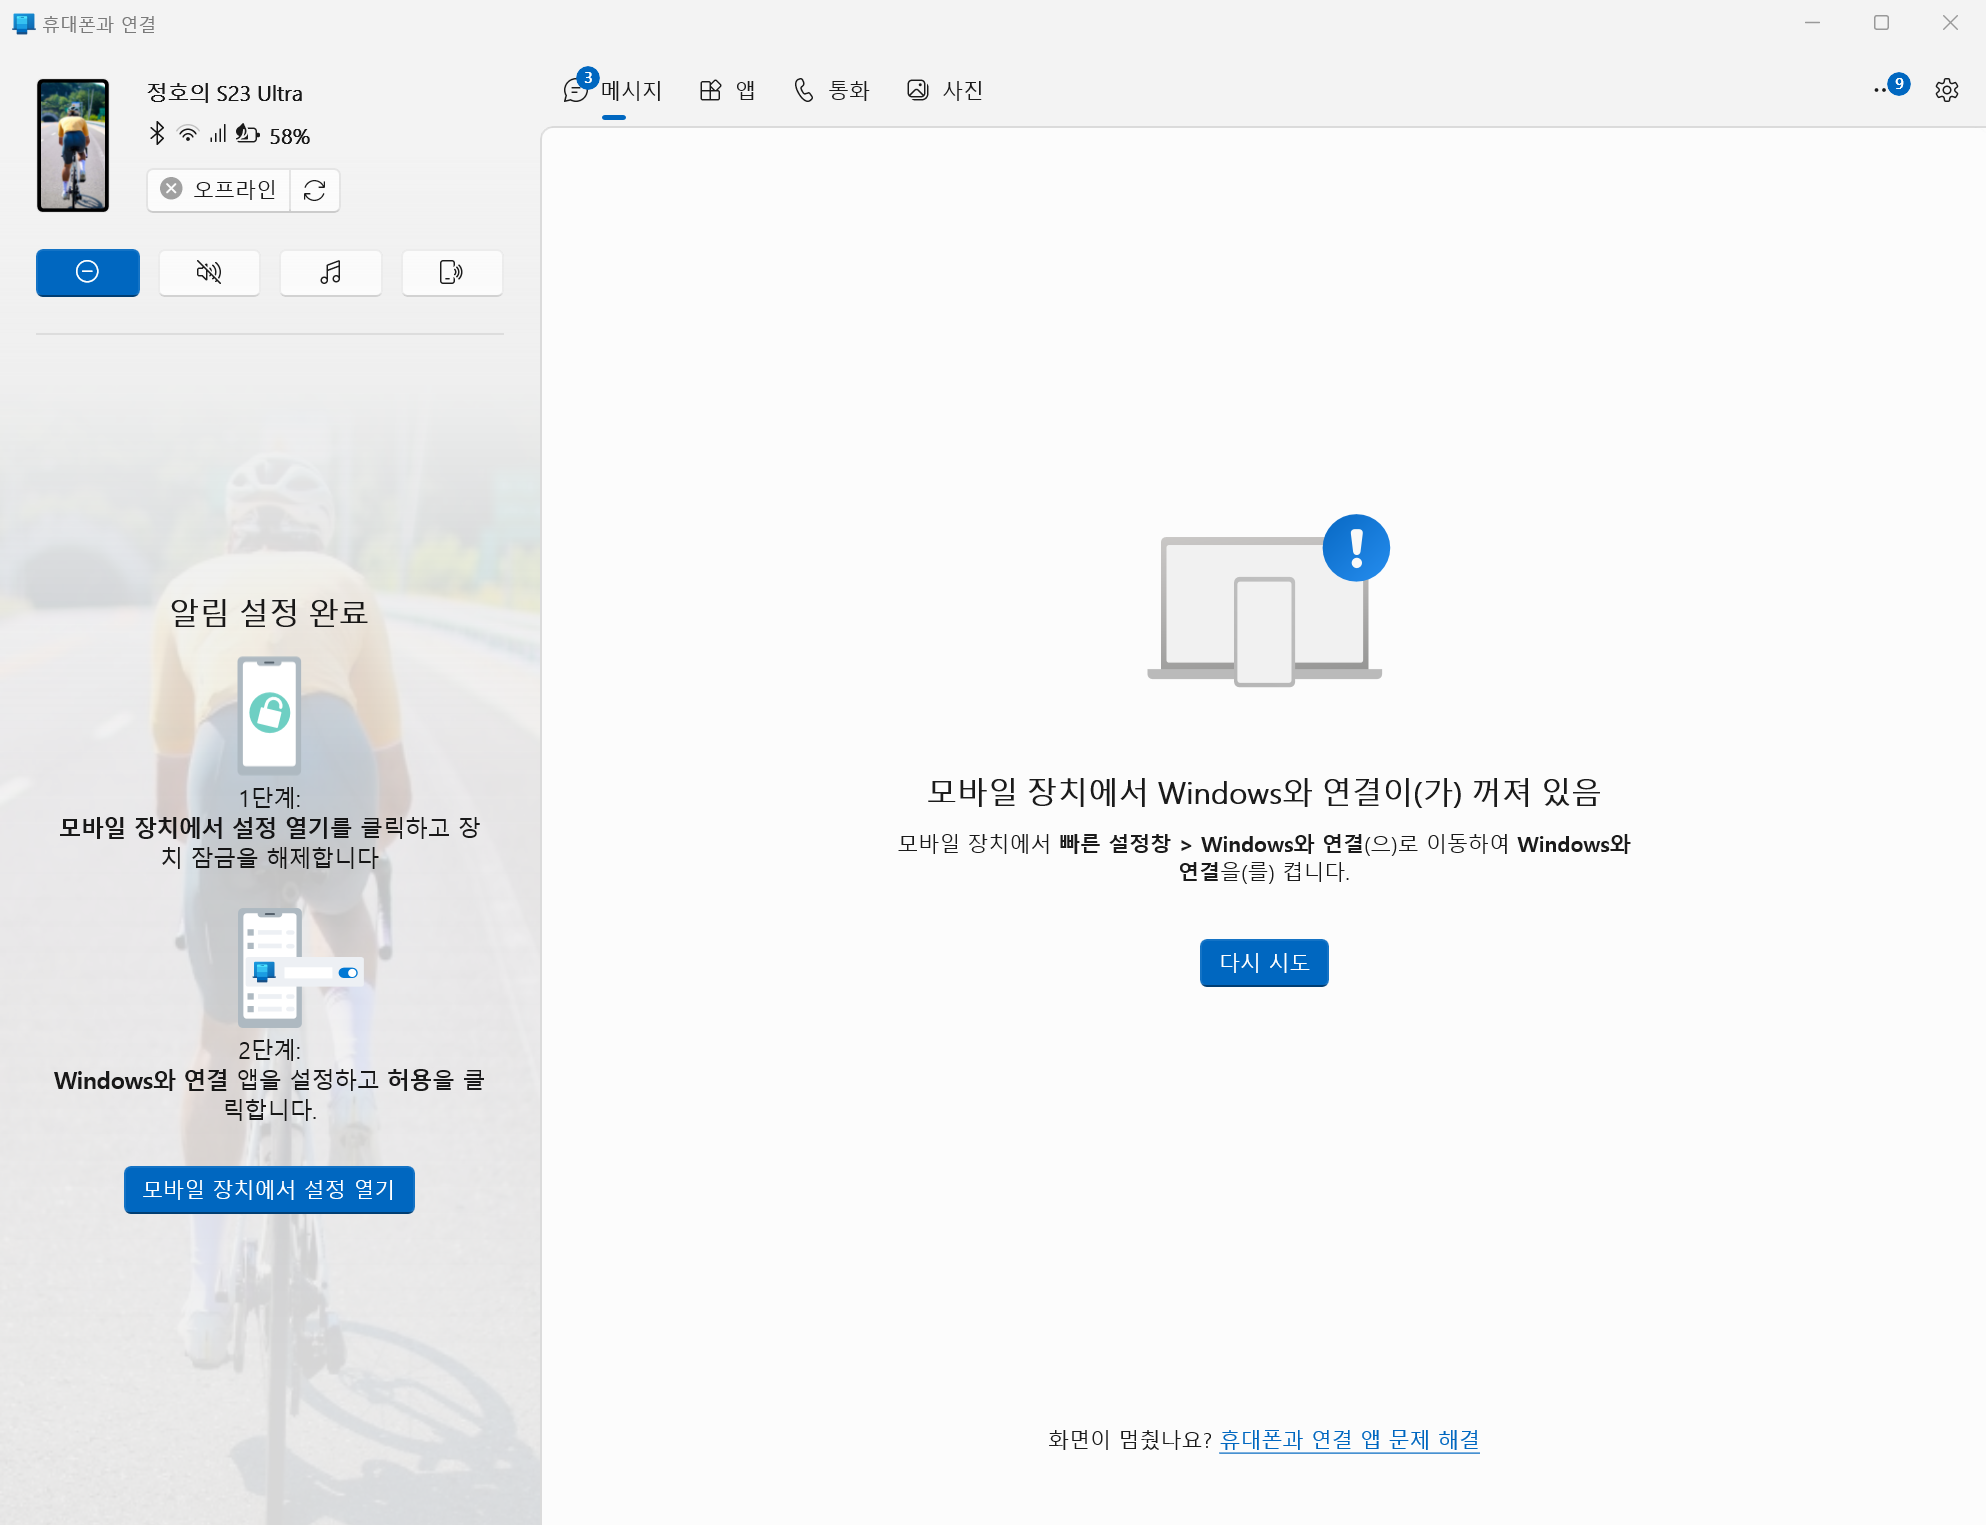1986x1525 pixels.
Task: Click the Bluetooth status icon
Action: point(157,134)
